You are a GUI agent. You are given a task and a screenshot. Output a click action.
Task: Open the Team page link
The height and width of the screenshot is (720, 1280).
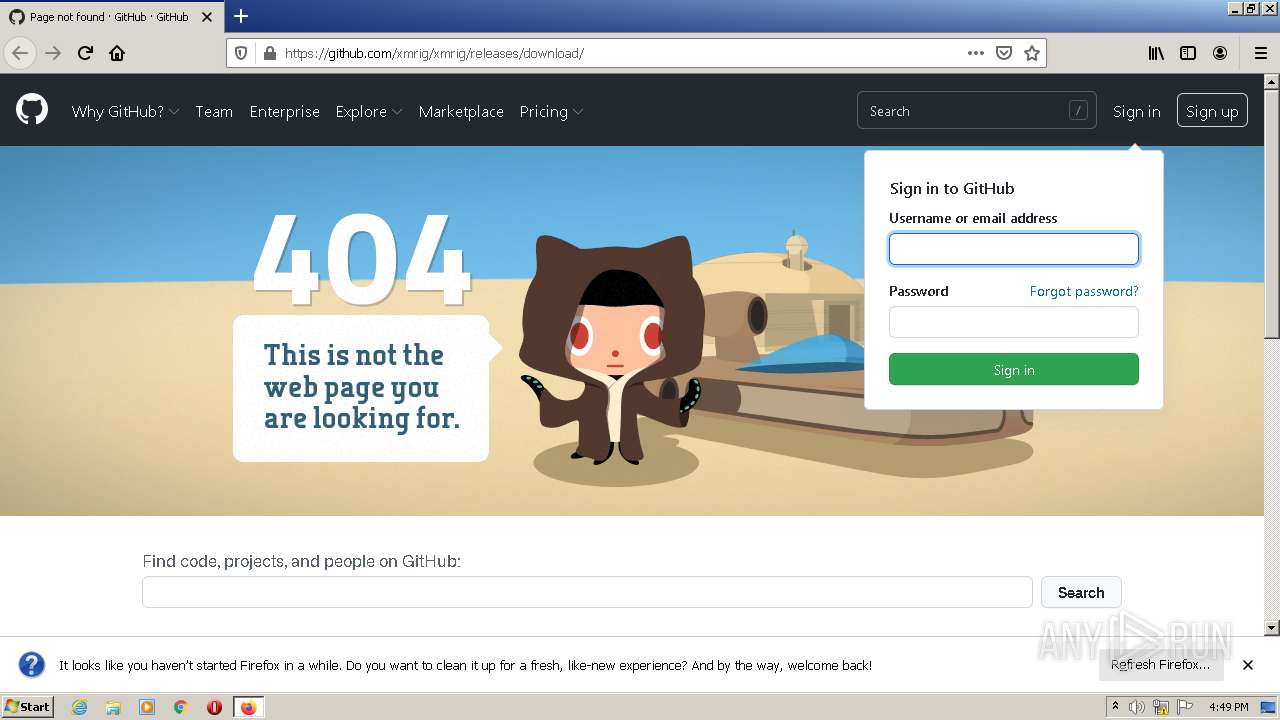click(x=214, y=111)
